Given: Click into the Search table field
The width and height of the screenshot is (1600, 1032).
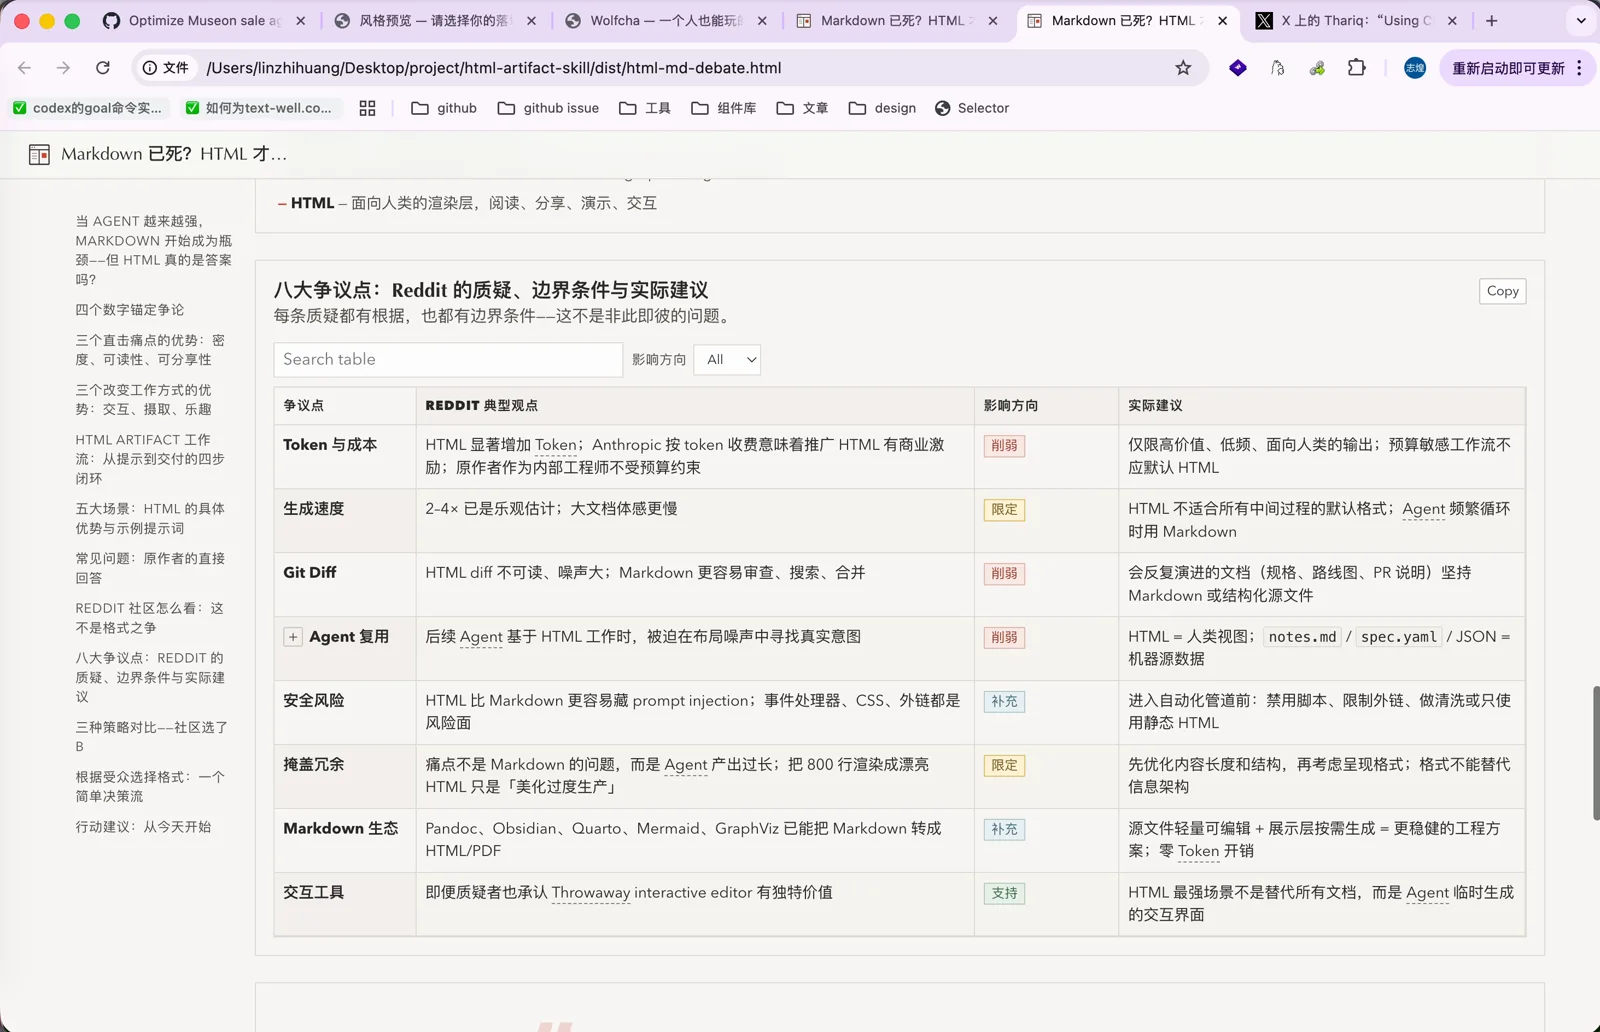Looking at the screenshot, I should pyautogui.click(x=448, y=360).
